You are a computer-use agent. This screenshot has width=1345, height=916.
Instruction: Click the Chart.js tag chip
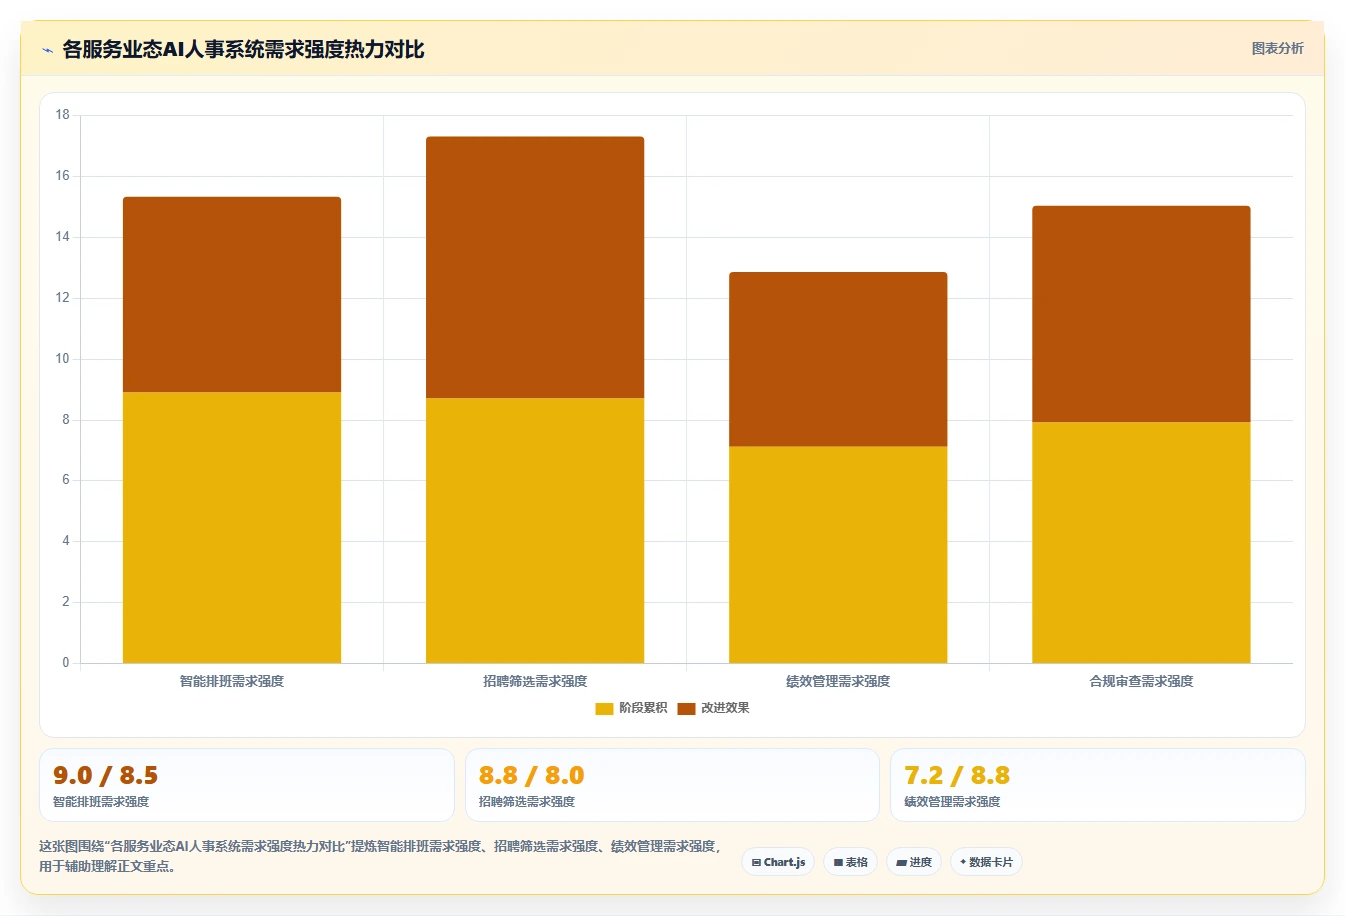tap(778, 862)
